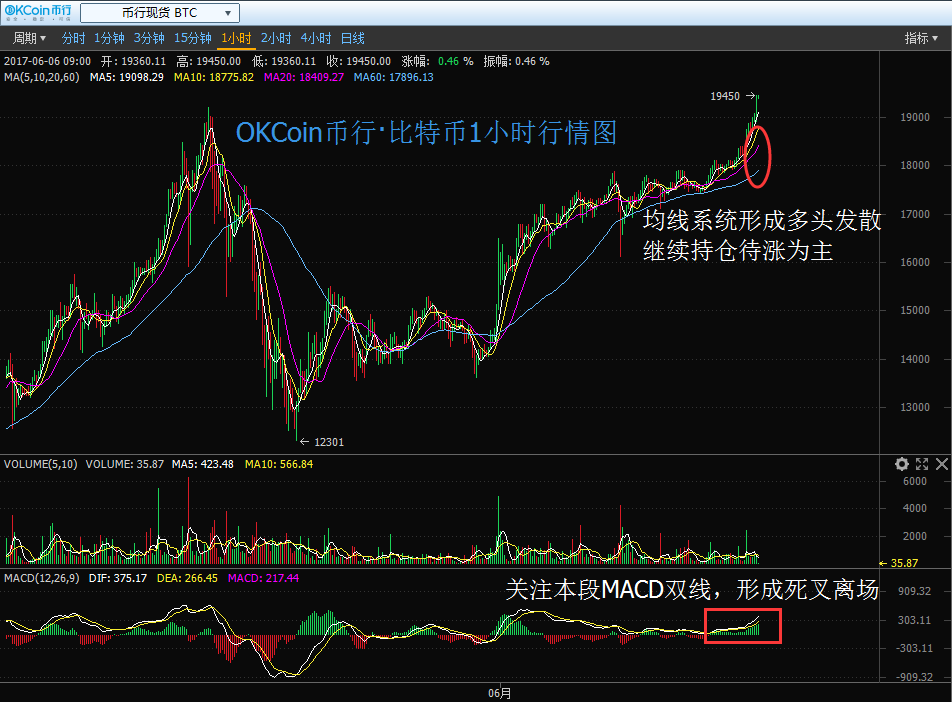Click the 909.32 MACD axis label
952x702 pixels.
[x=915, y=591]
